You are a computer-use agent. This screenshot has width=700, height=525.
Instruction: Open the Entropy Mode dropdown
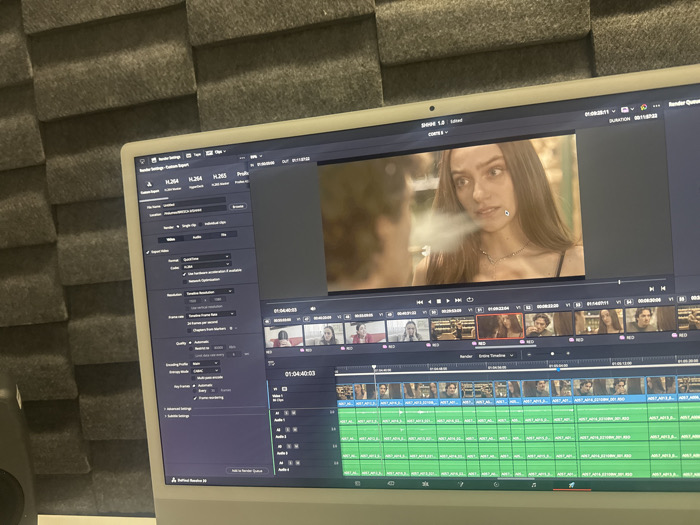pos(206,371)
